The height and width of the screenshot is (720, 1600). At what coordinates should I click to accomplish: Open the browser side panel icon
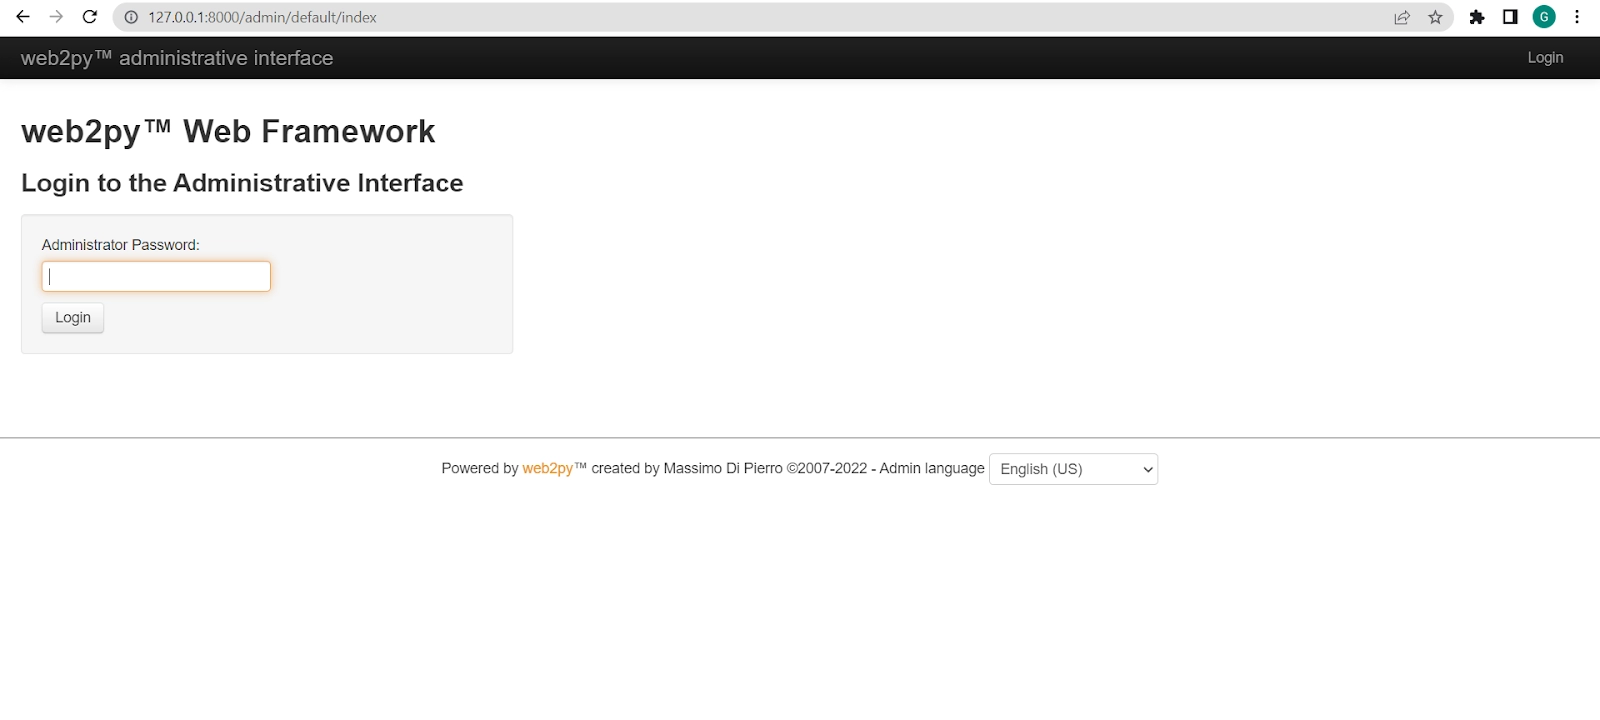point(1510,17)
